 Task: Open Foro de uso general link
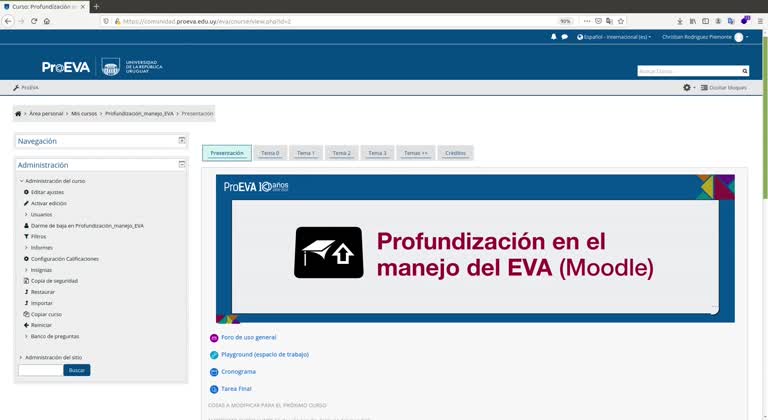[x=248, y=337]
